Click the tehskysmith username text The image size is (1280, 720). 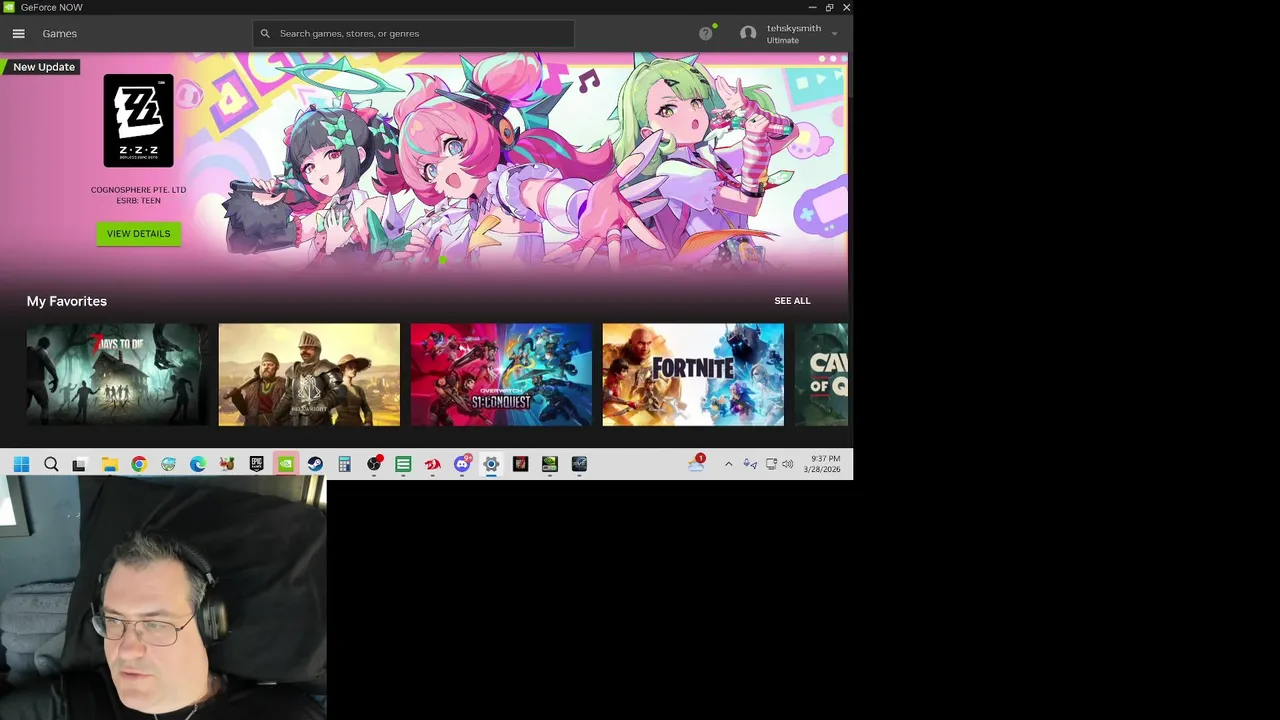point(794,28)
